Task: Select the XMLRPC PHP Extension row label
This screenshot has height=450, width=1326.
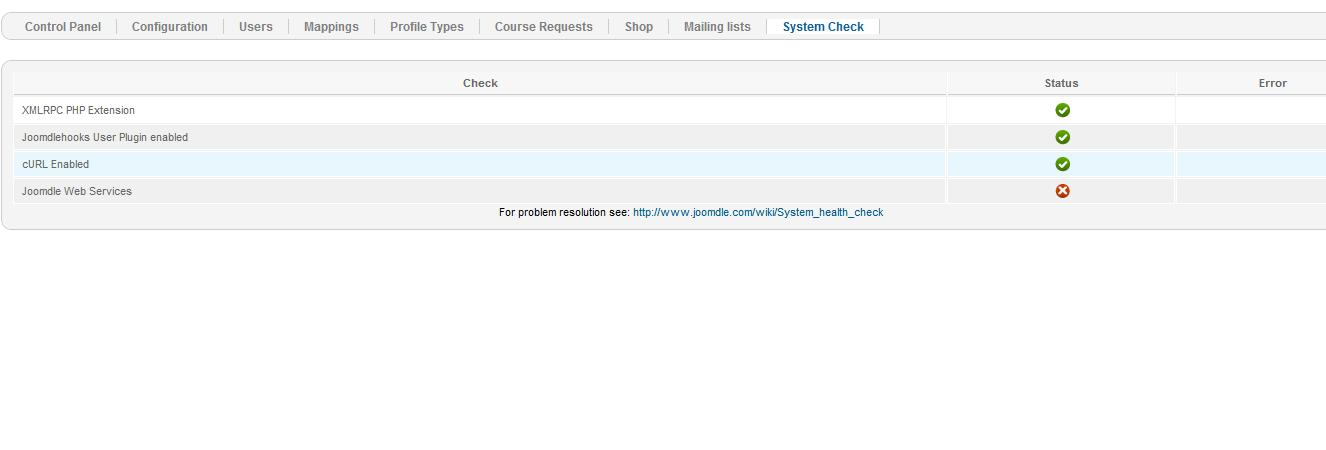Action: coord(78,110)
